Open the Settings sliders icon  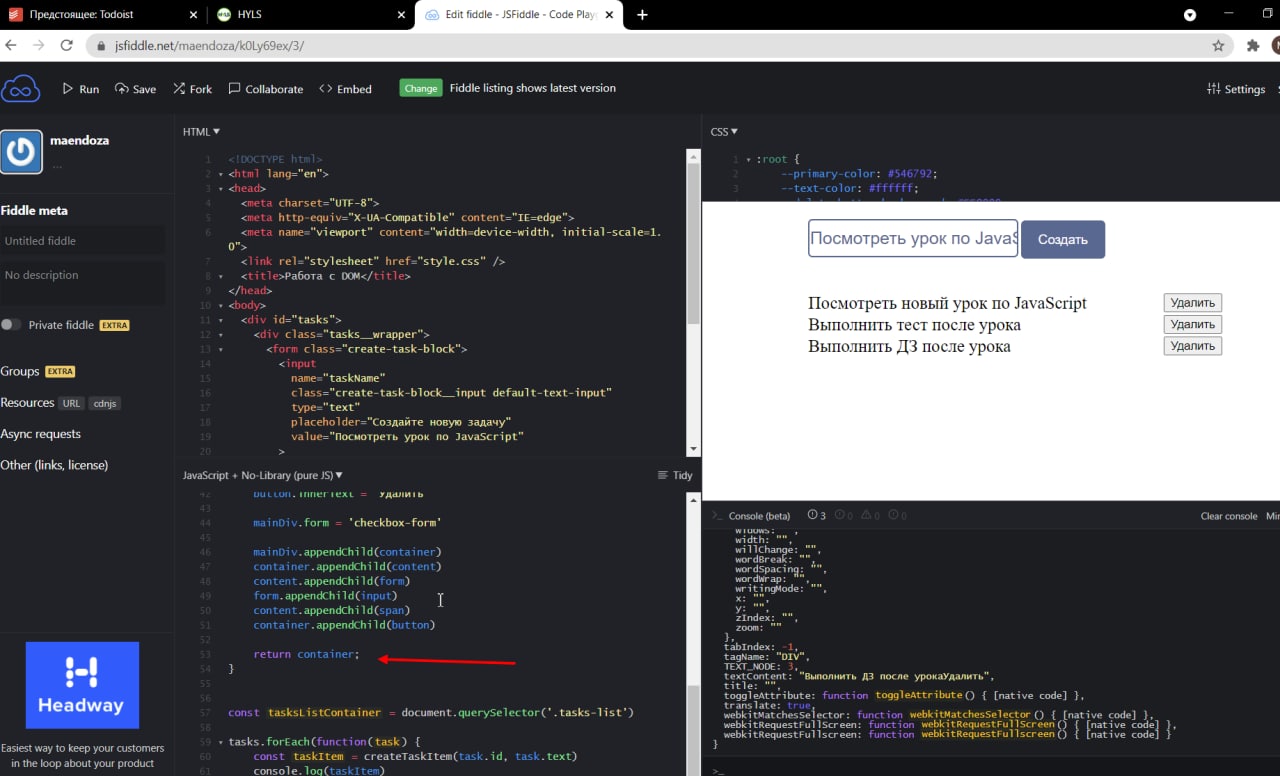coord(1214,89)
